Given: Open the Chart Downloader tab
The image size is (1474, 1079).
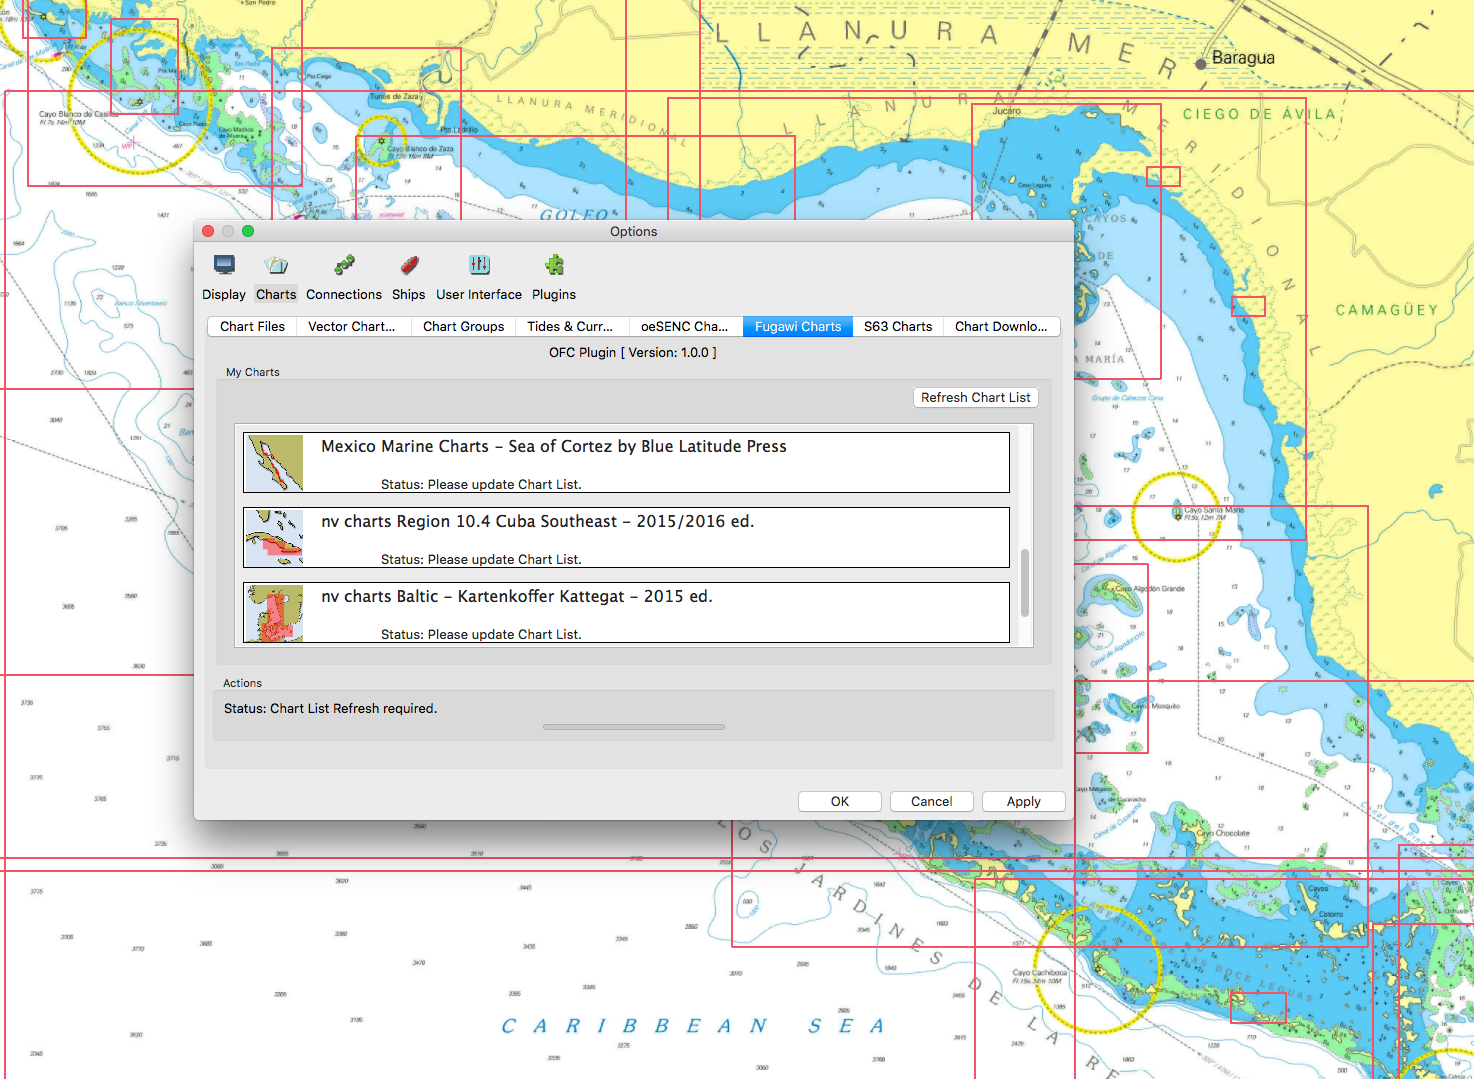Looking at the screenshot, I should click(1001, 326).
